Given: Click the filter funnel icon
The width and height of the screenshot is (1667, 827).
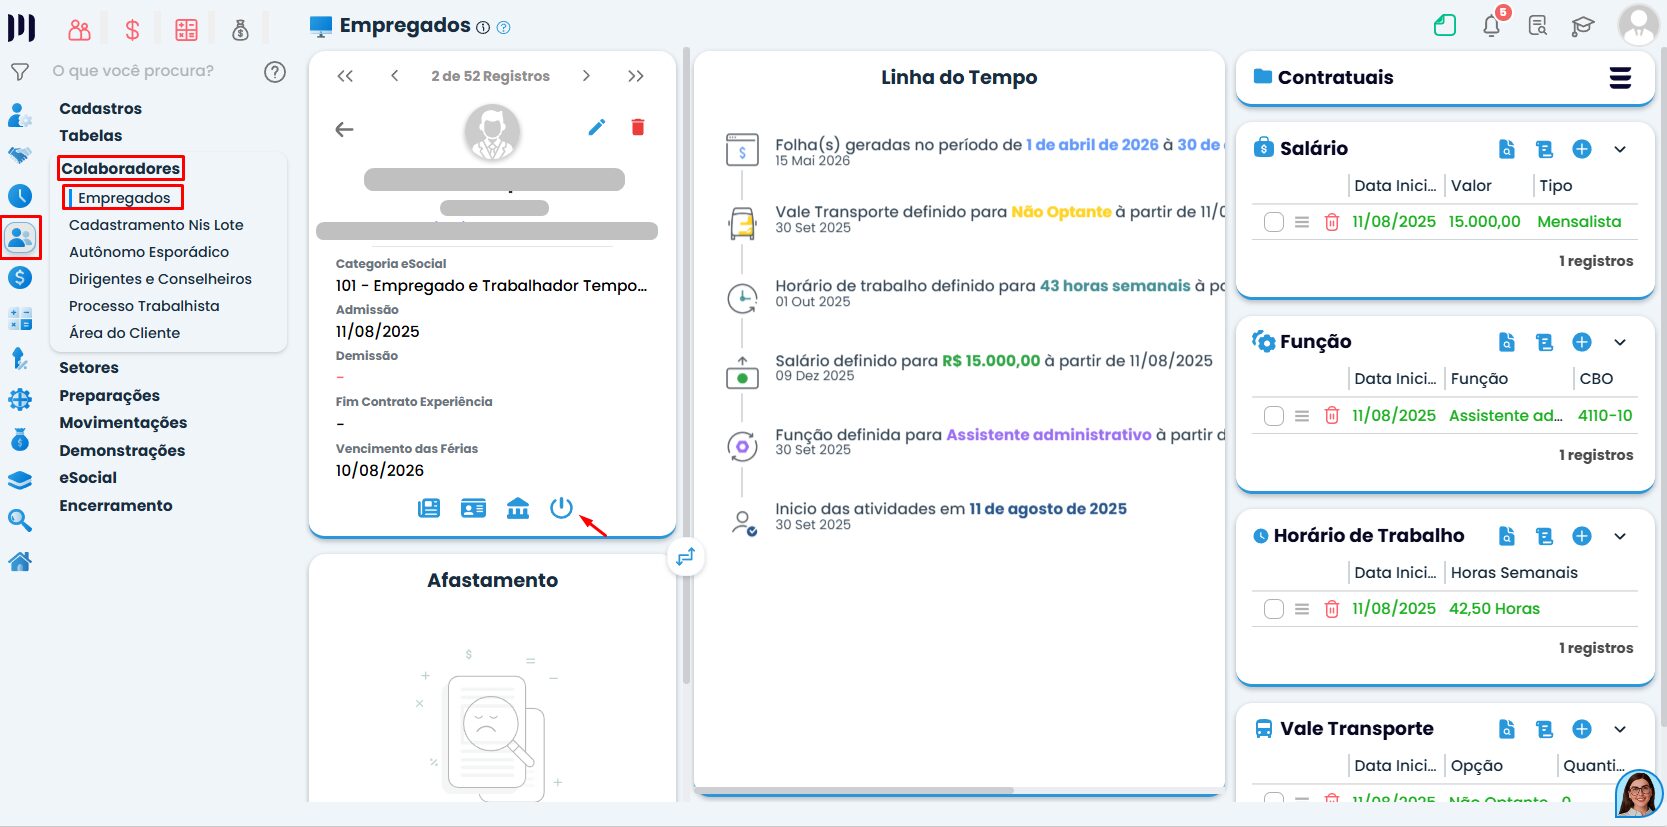Looking at the screenshot, I should coord(20,72).
